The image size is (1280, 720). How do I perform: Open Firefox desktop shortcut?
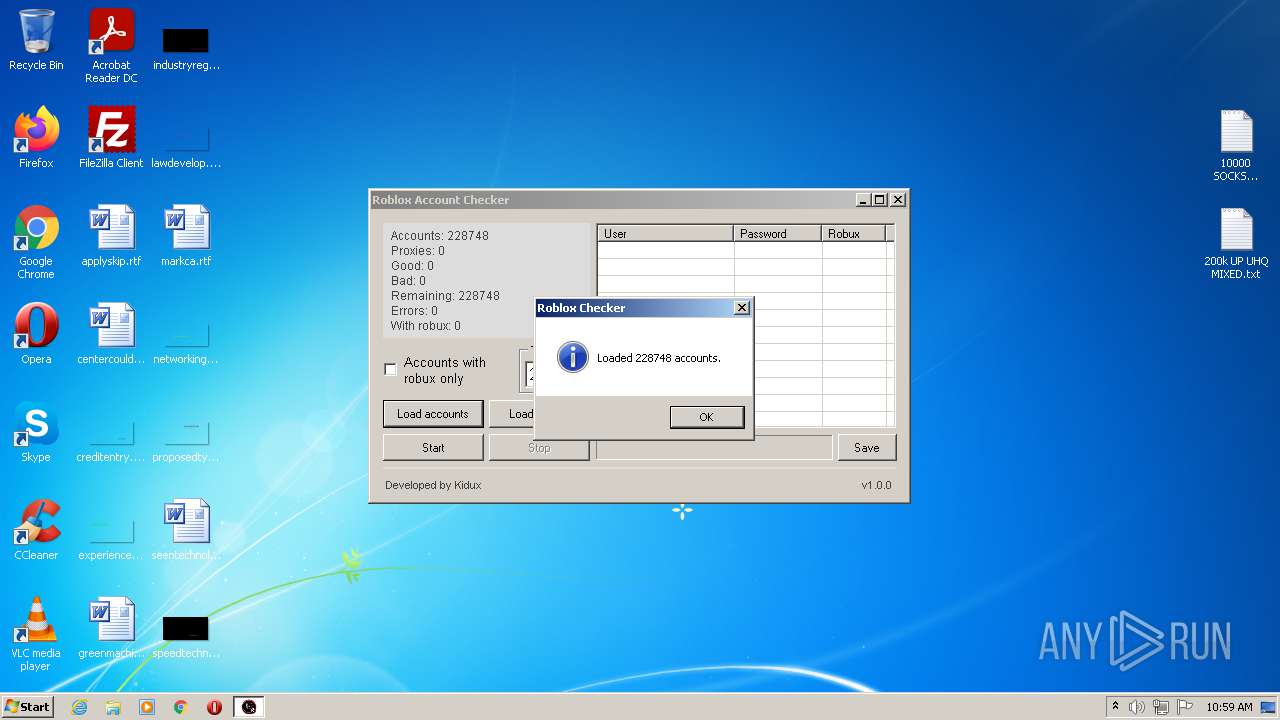point(36,138)
